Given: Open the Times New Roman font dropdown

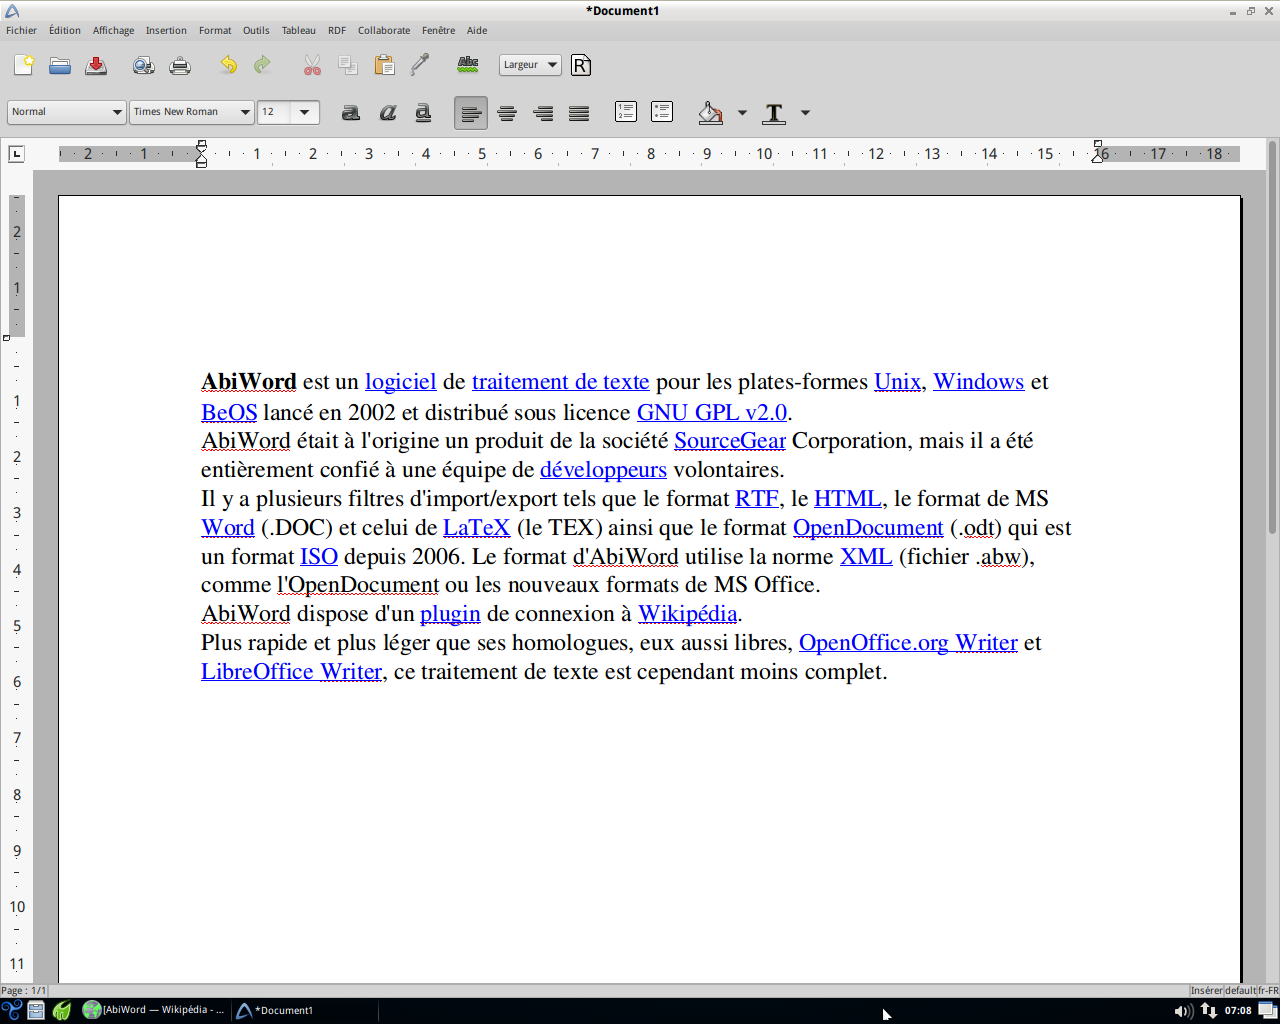Looking at the screenshot, I should coord(191,112).
